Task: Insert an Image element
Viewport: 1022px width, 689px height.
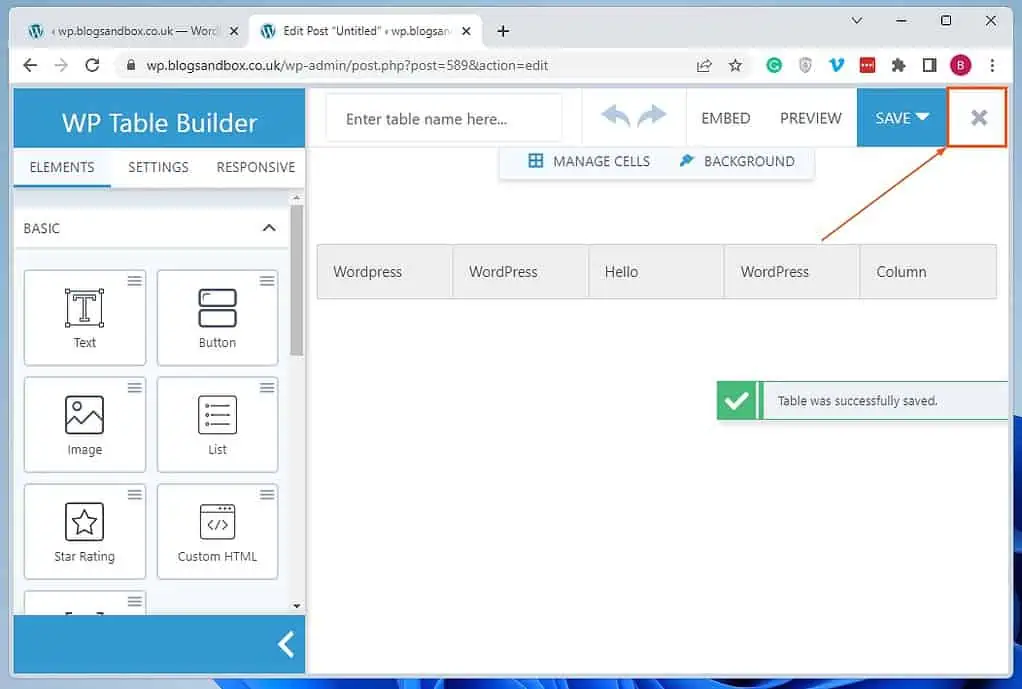Action: [x=85, y=424]
